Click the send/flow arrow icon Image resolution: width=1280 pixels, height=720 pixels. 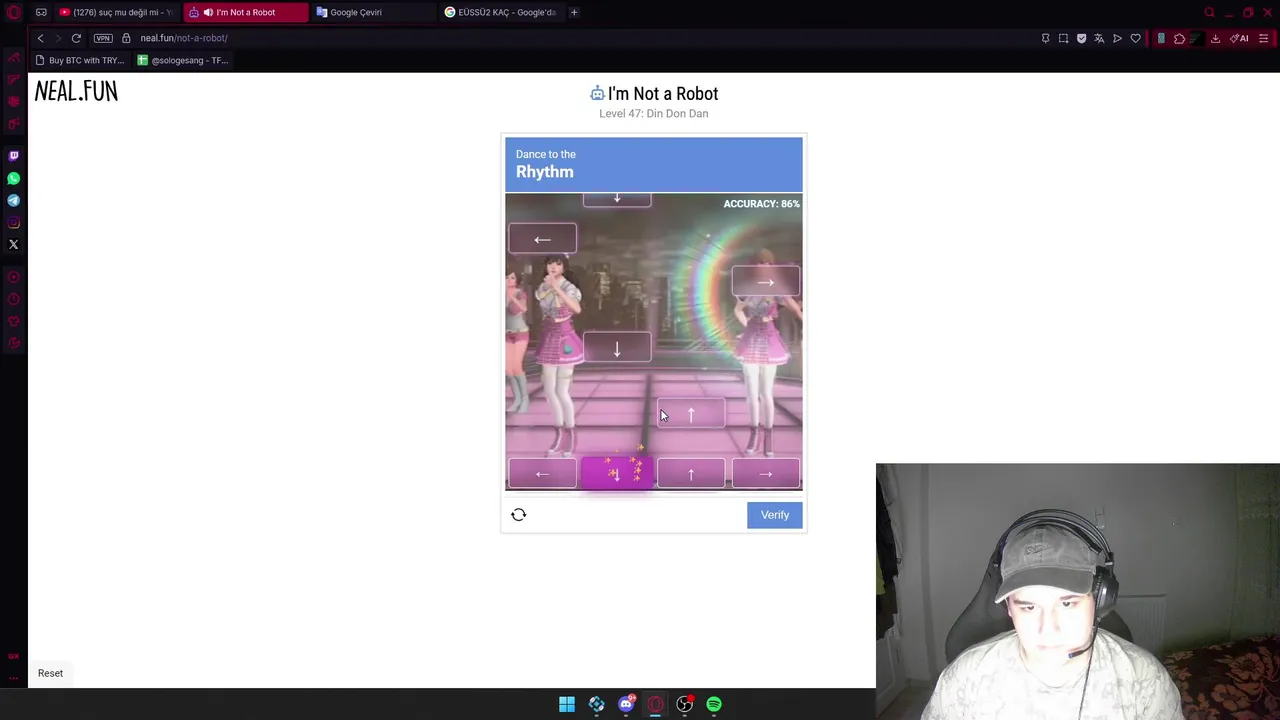pyautogui.click(x=1117, y=38)
